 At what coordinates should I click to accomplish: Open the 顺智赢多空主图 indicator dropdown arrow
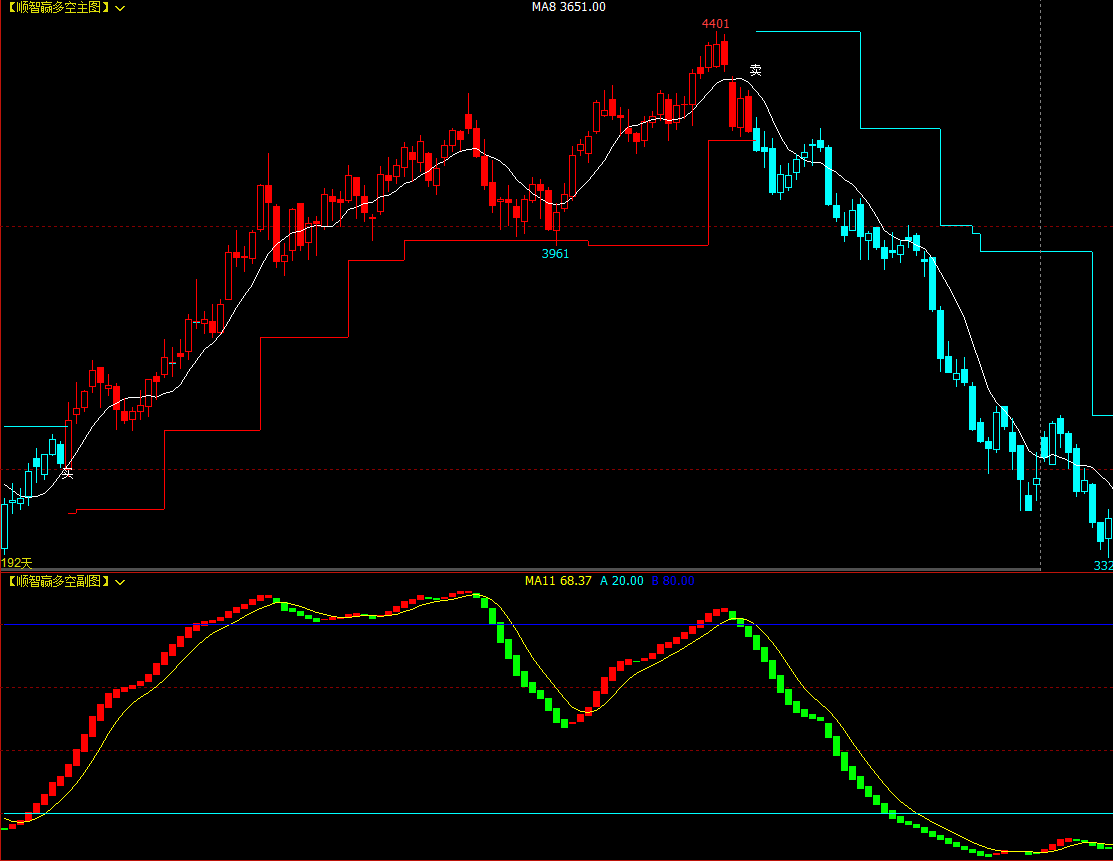coord(120,9)
